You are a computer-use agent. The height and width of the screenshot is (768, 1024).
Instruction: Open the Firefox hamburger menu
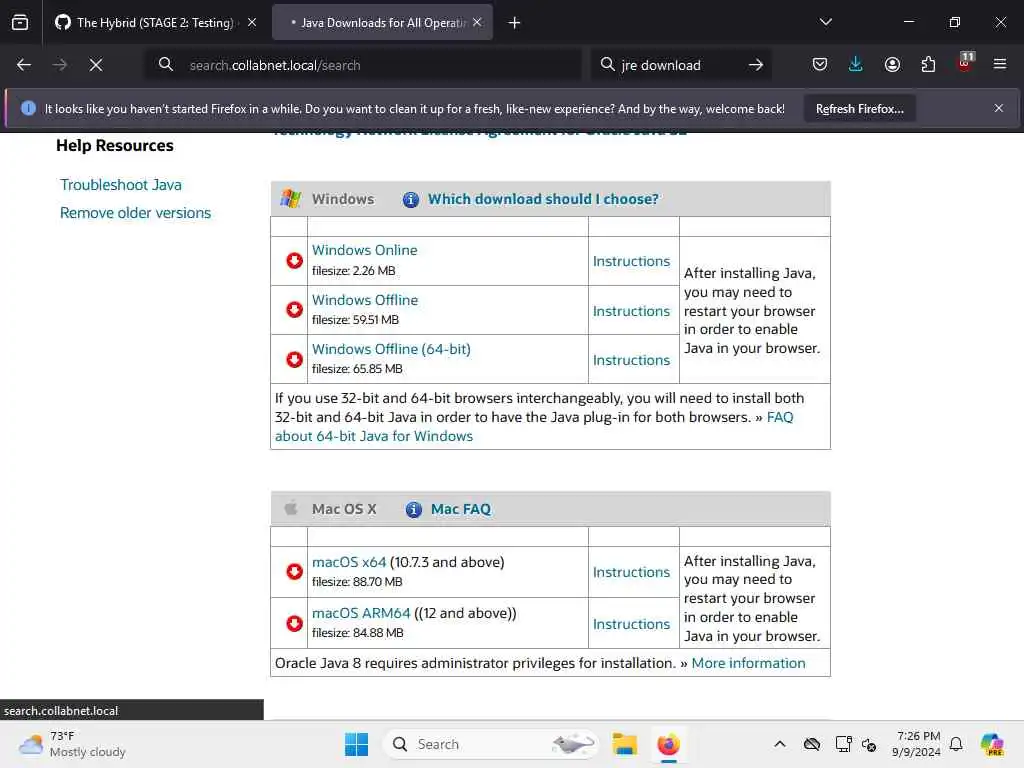click(x=1000, y=64)
